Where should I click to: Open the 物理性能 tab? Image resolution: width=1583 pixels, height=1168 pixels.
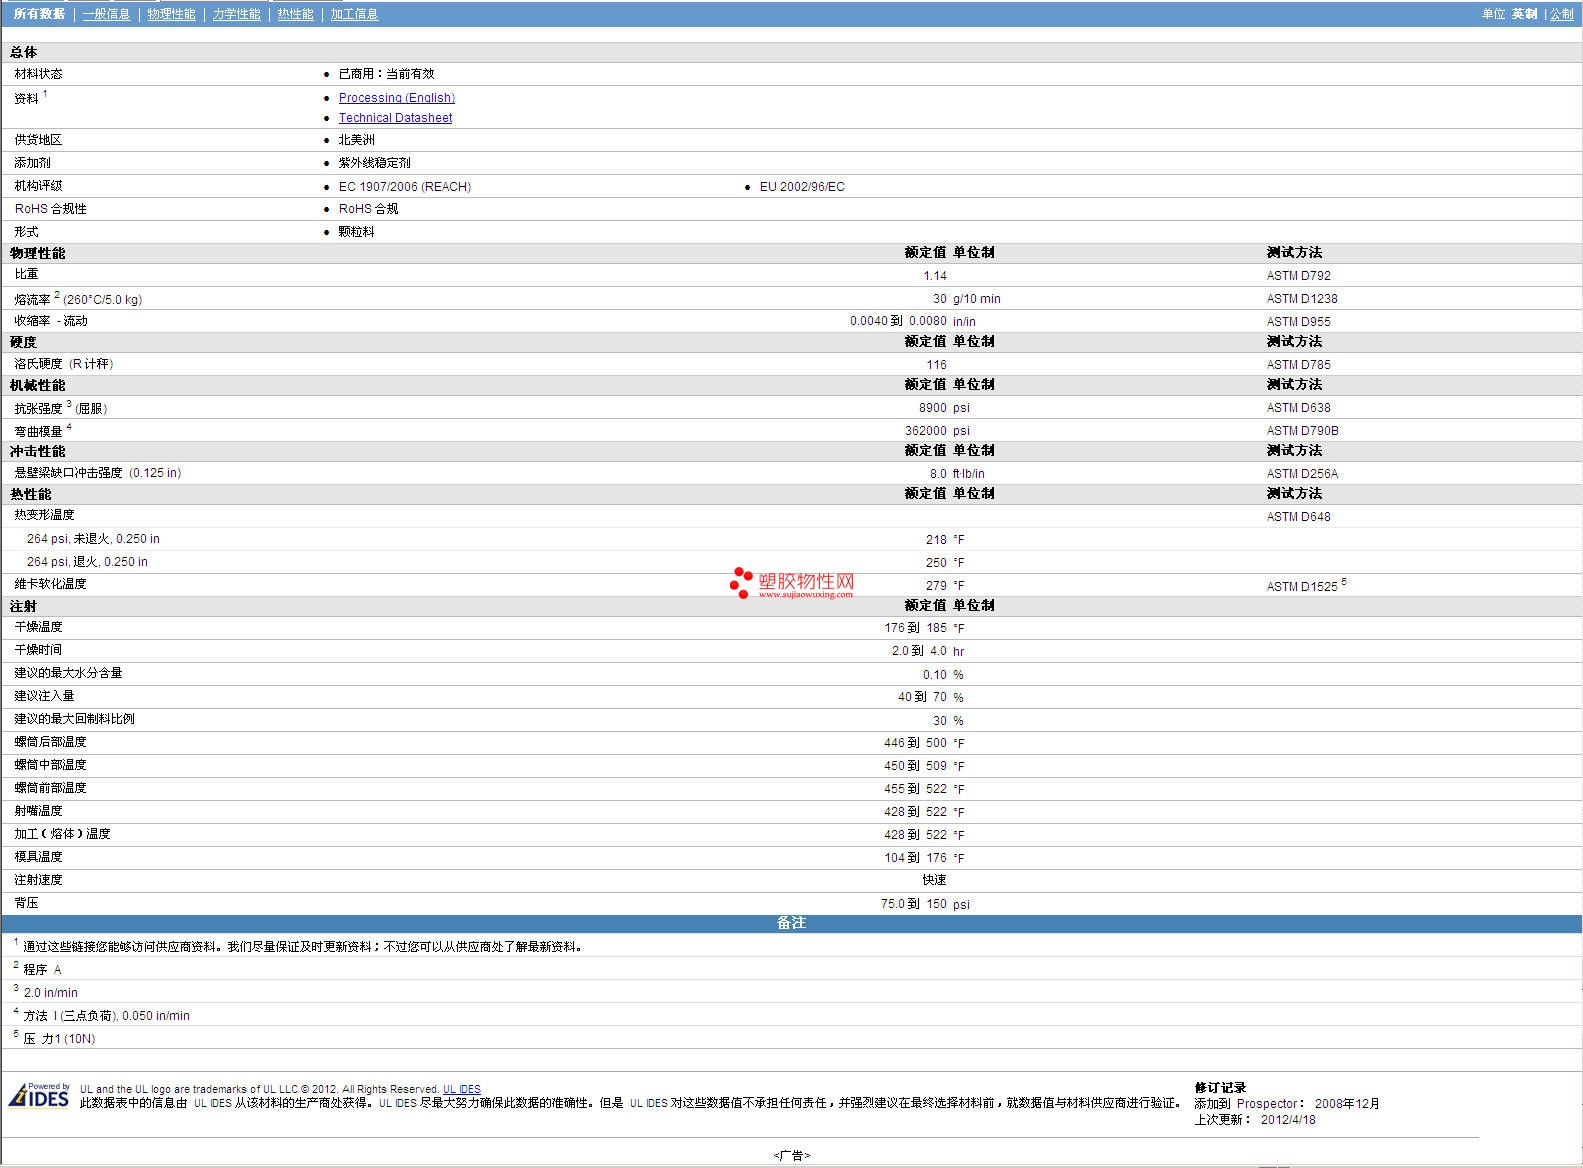[171, 14]
